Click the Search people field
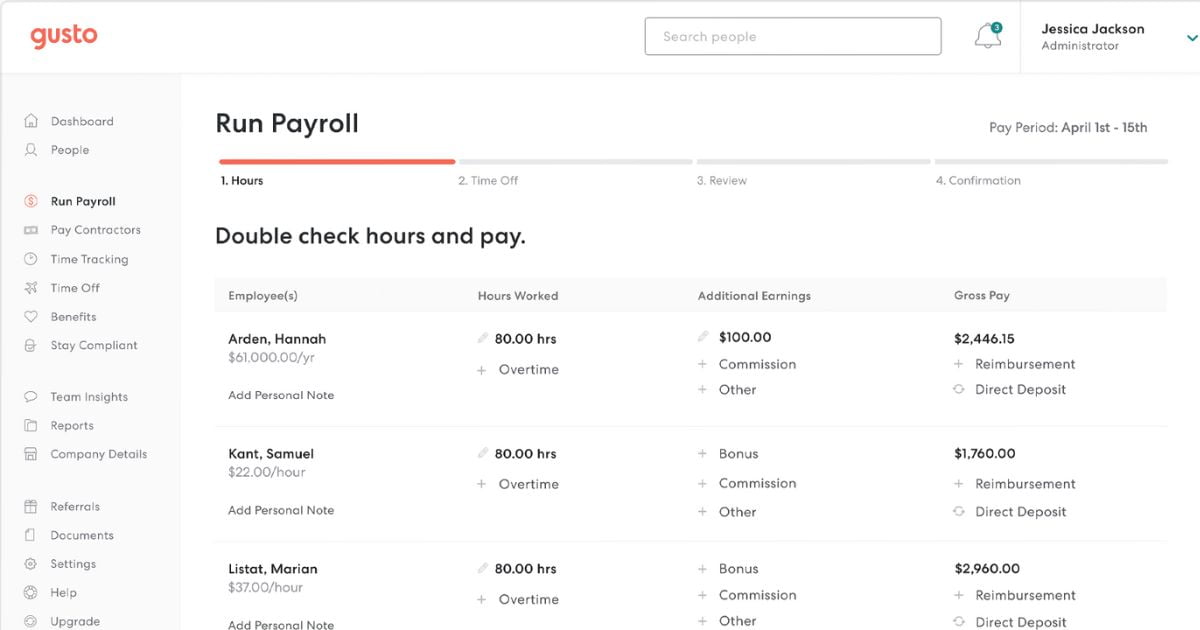The width and height of the screenshot is (1200, 630). (x=793, y=36)
